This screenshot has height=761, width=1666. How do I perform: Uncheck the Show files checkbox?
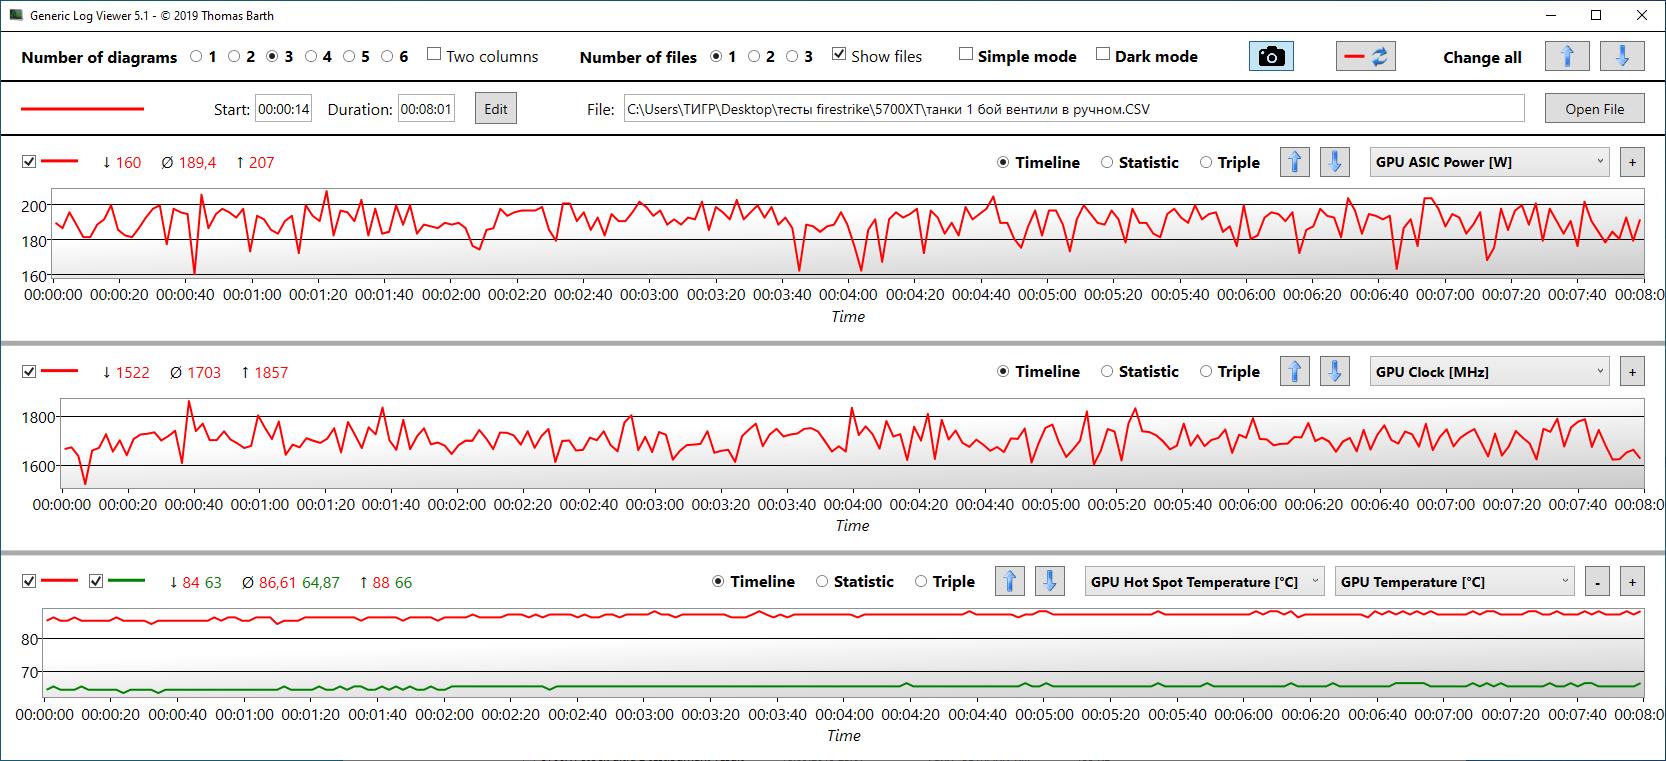[839, 54]
